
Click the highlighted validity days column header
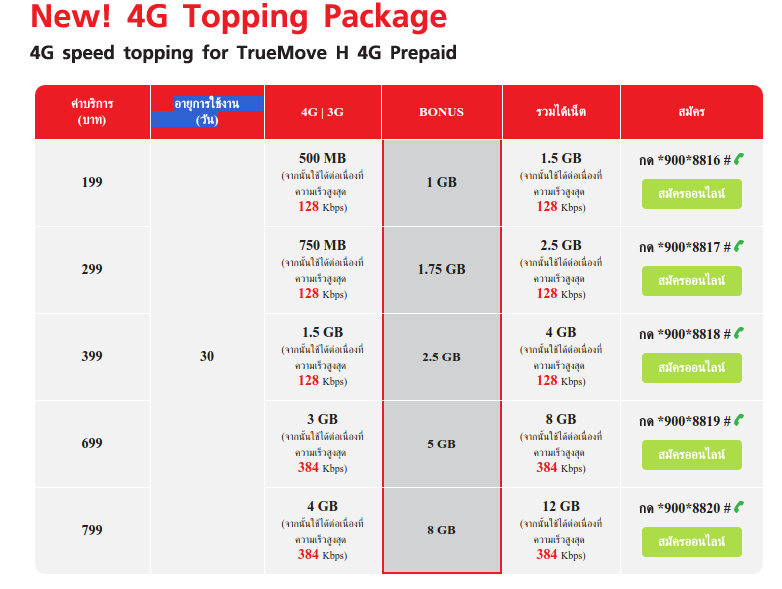207,112
